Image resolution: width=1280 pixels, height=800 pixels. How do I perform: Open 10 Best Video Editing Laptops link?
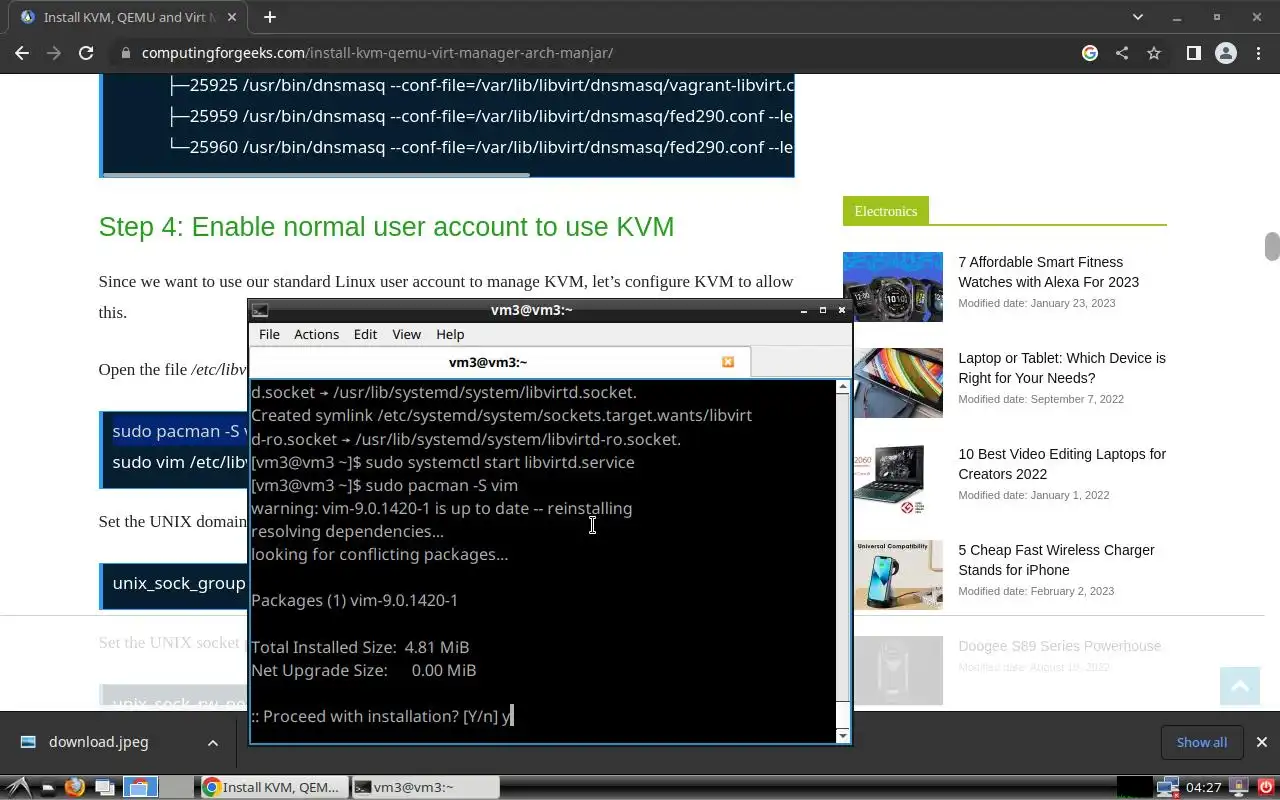point(1062,464)
